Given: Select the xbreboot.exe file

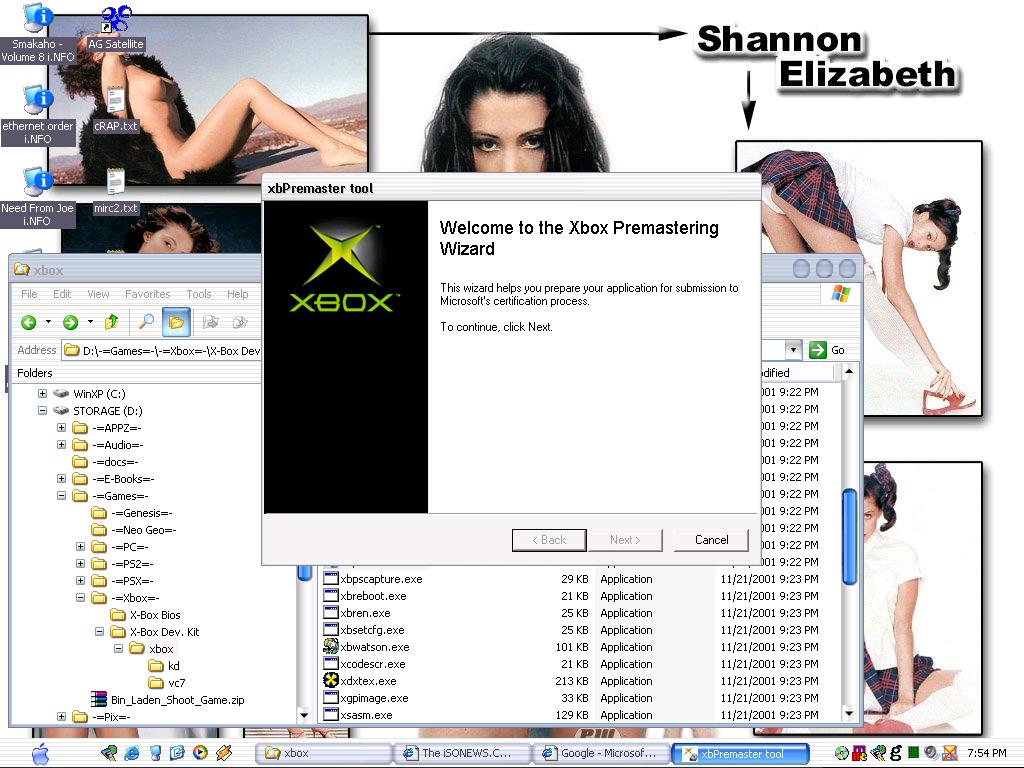Looking at the screenshot, I should click(x=366, y=596).
